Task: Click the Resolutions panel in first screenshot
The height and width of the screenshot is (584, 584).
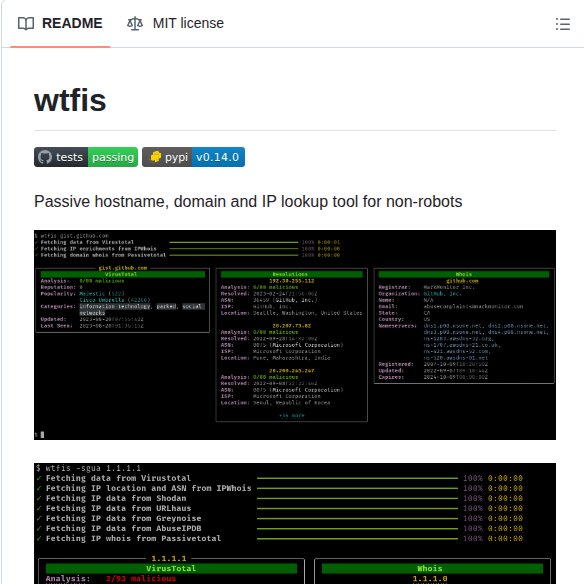Action: click(292, 345)
